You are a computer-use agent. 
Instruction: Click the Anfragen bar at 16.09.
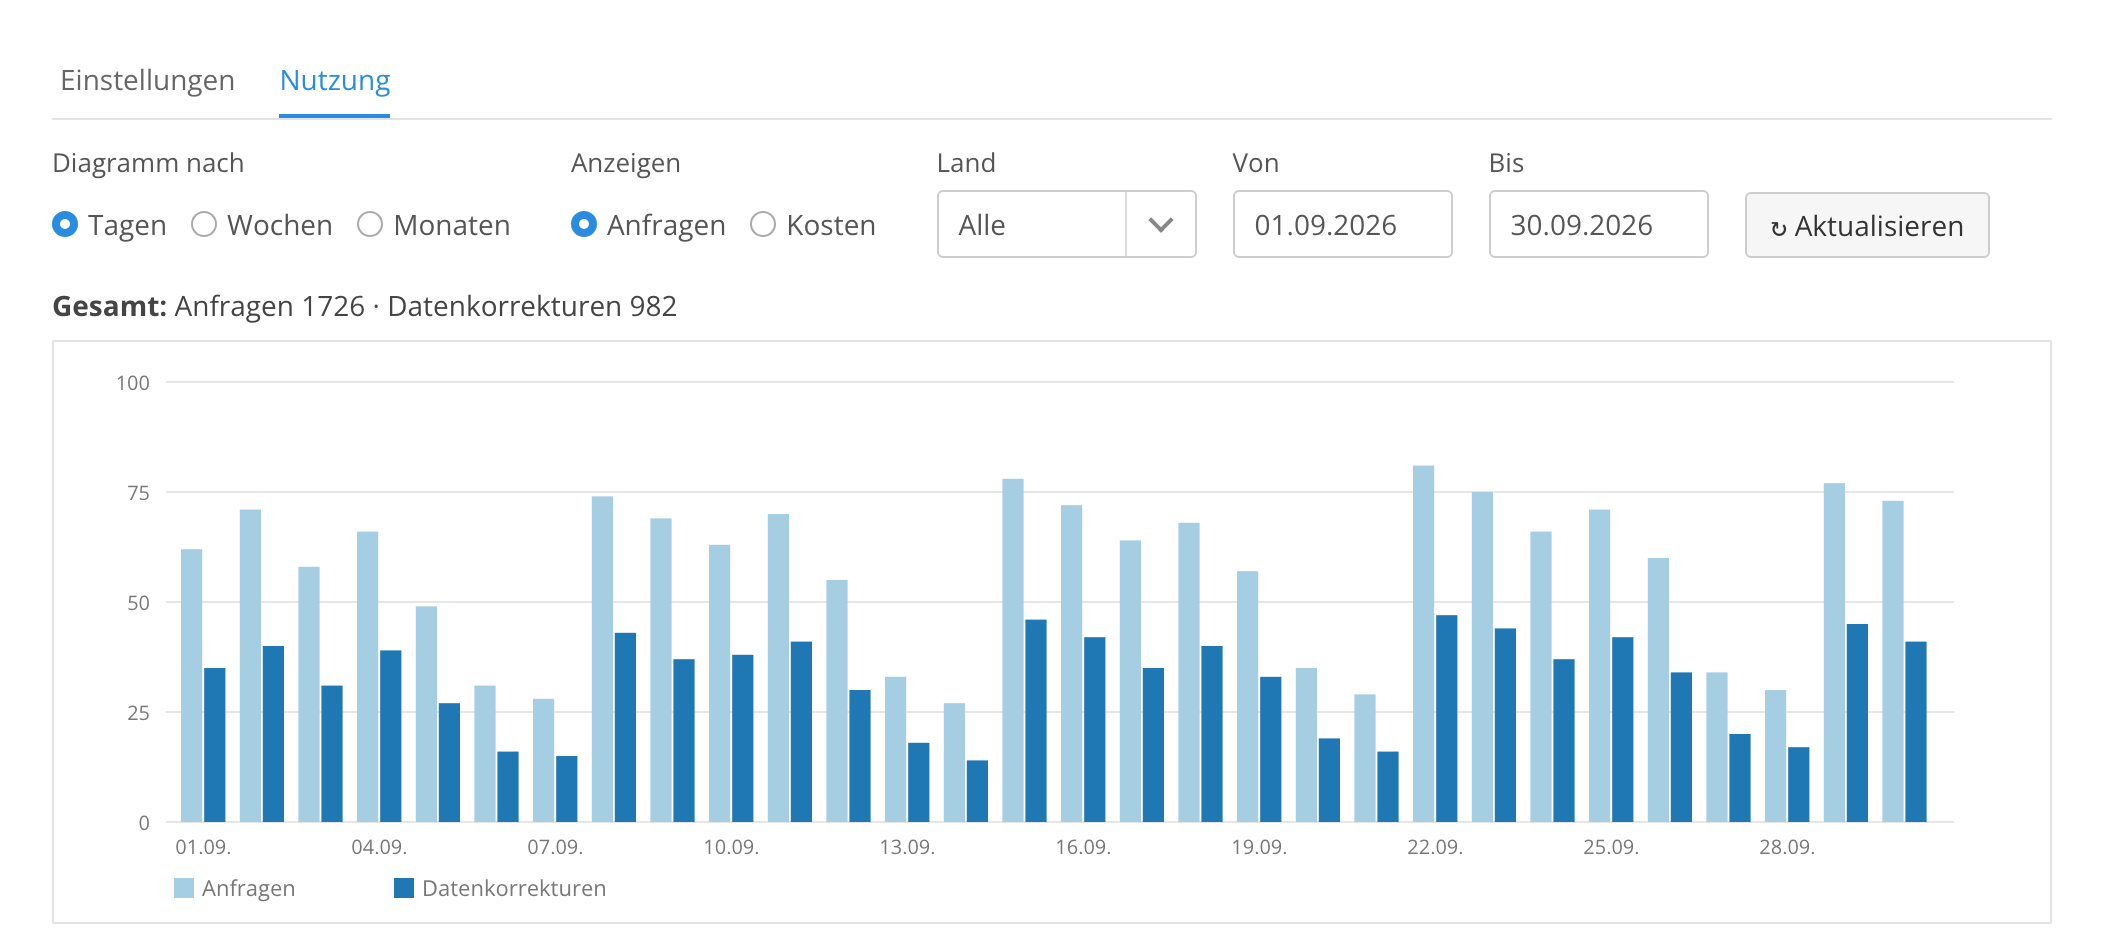point(1071,664)
